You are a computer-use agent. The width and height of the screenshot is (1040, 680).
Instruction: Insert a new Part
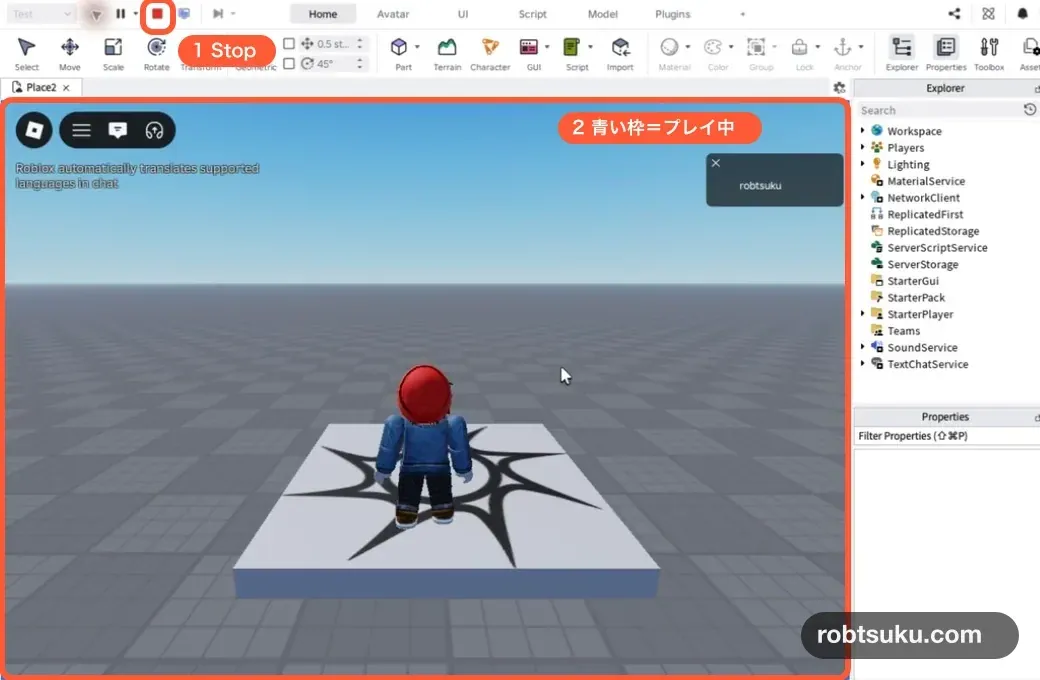pos(400,54)
